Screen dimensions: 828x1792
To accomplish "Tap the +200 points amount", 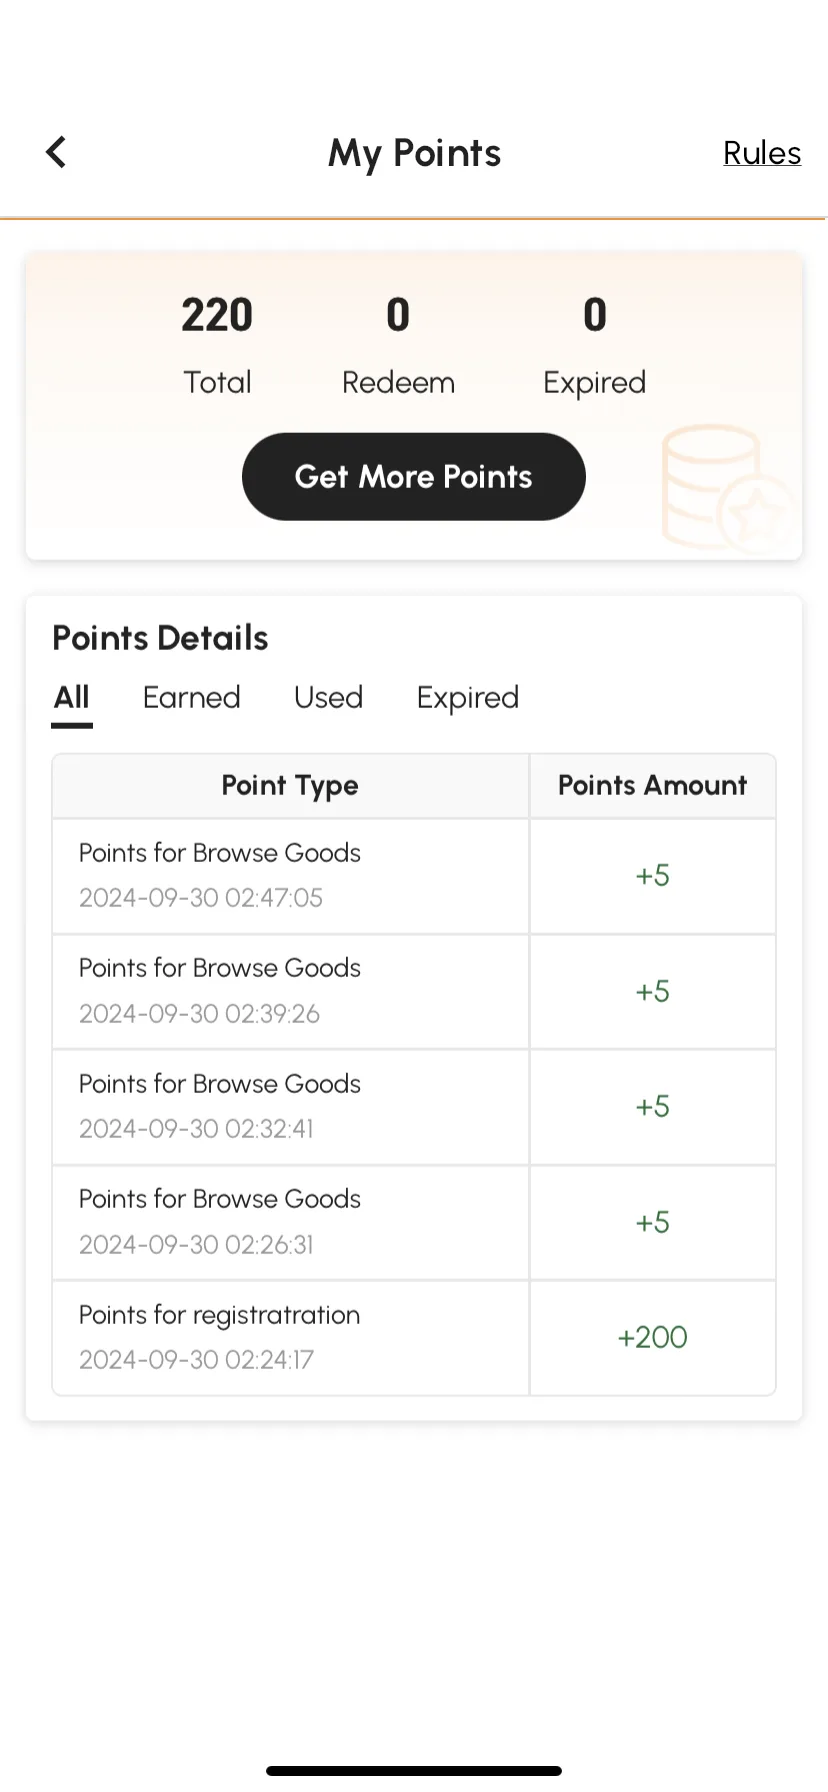I will (653, 1338).
